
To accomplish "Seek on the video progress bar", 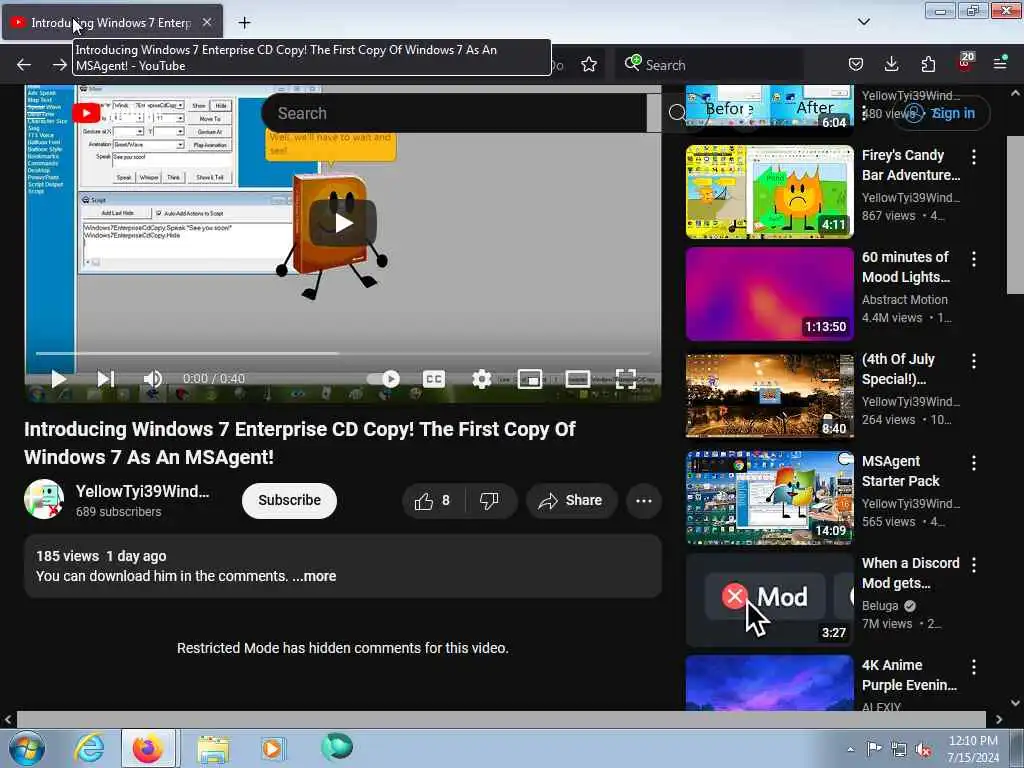I will coord(343,353).
